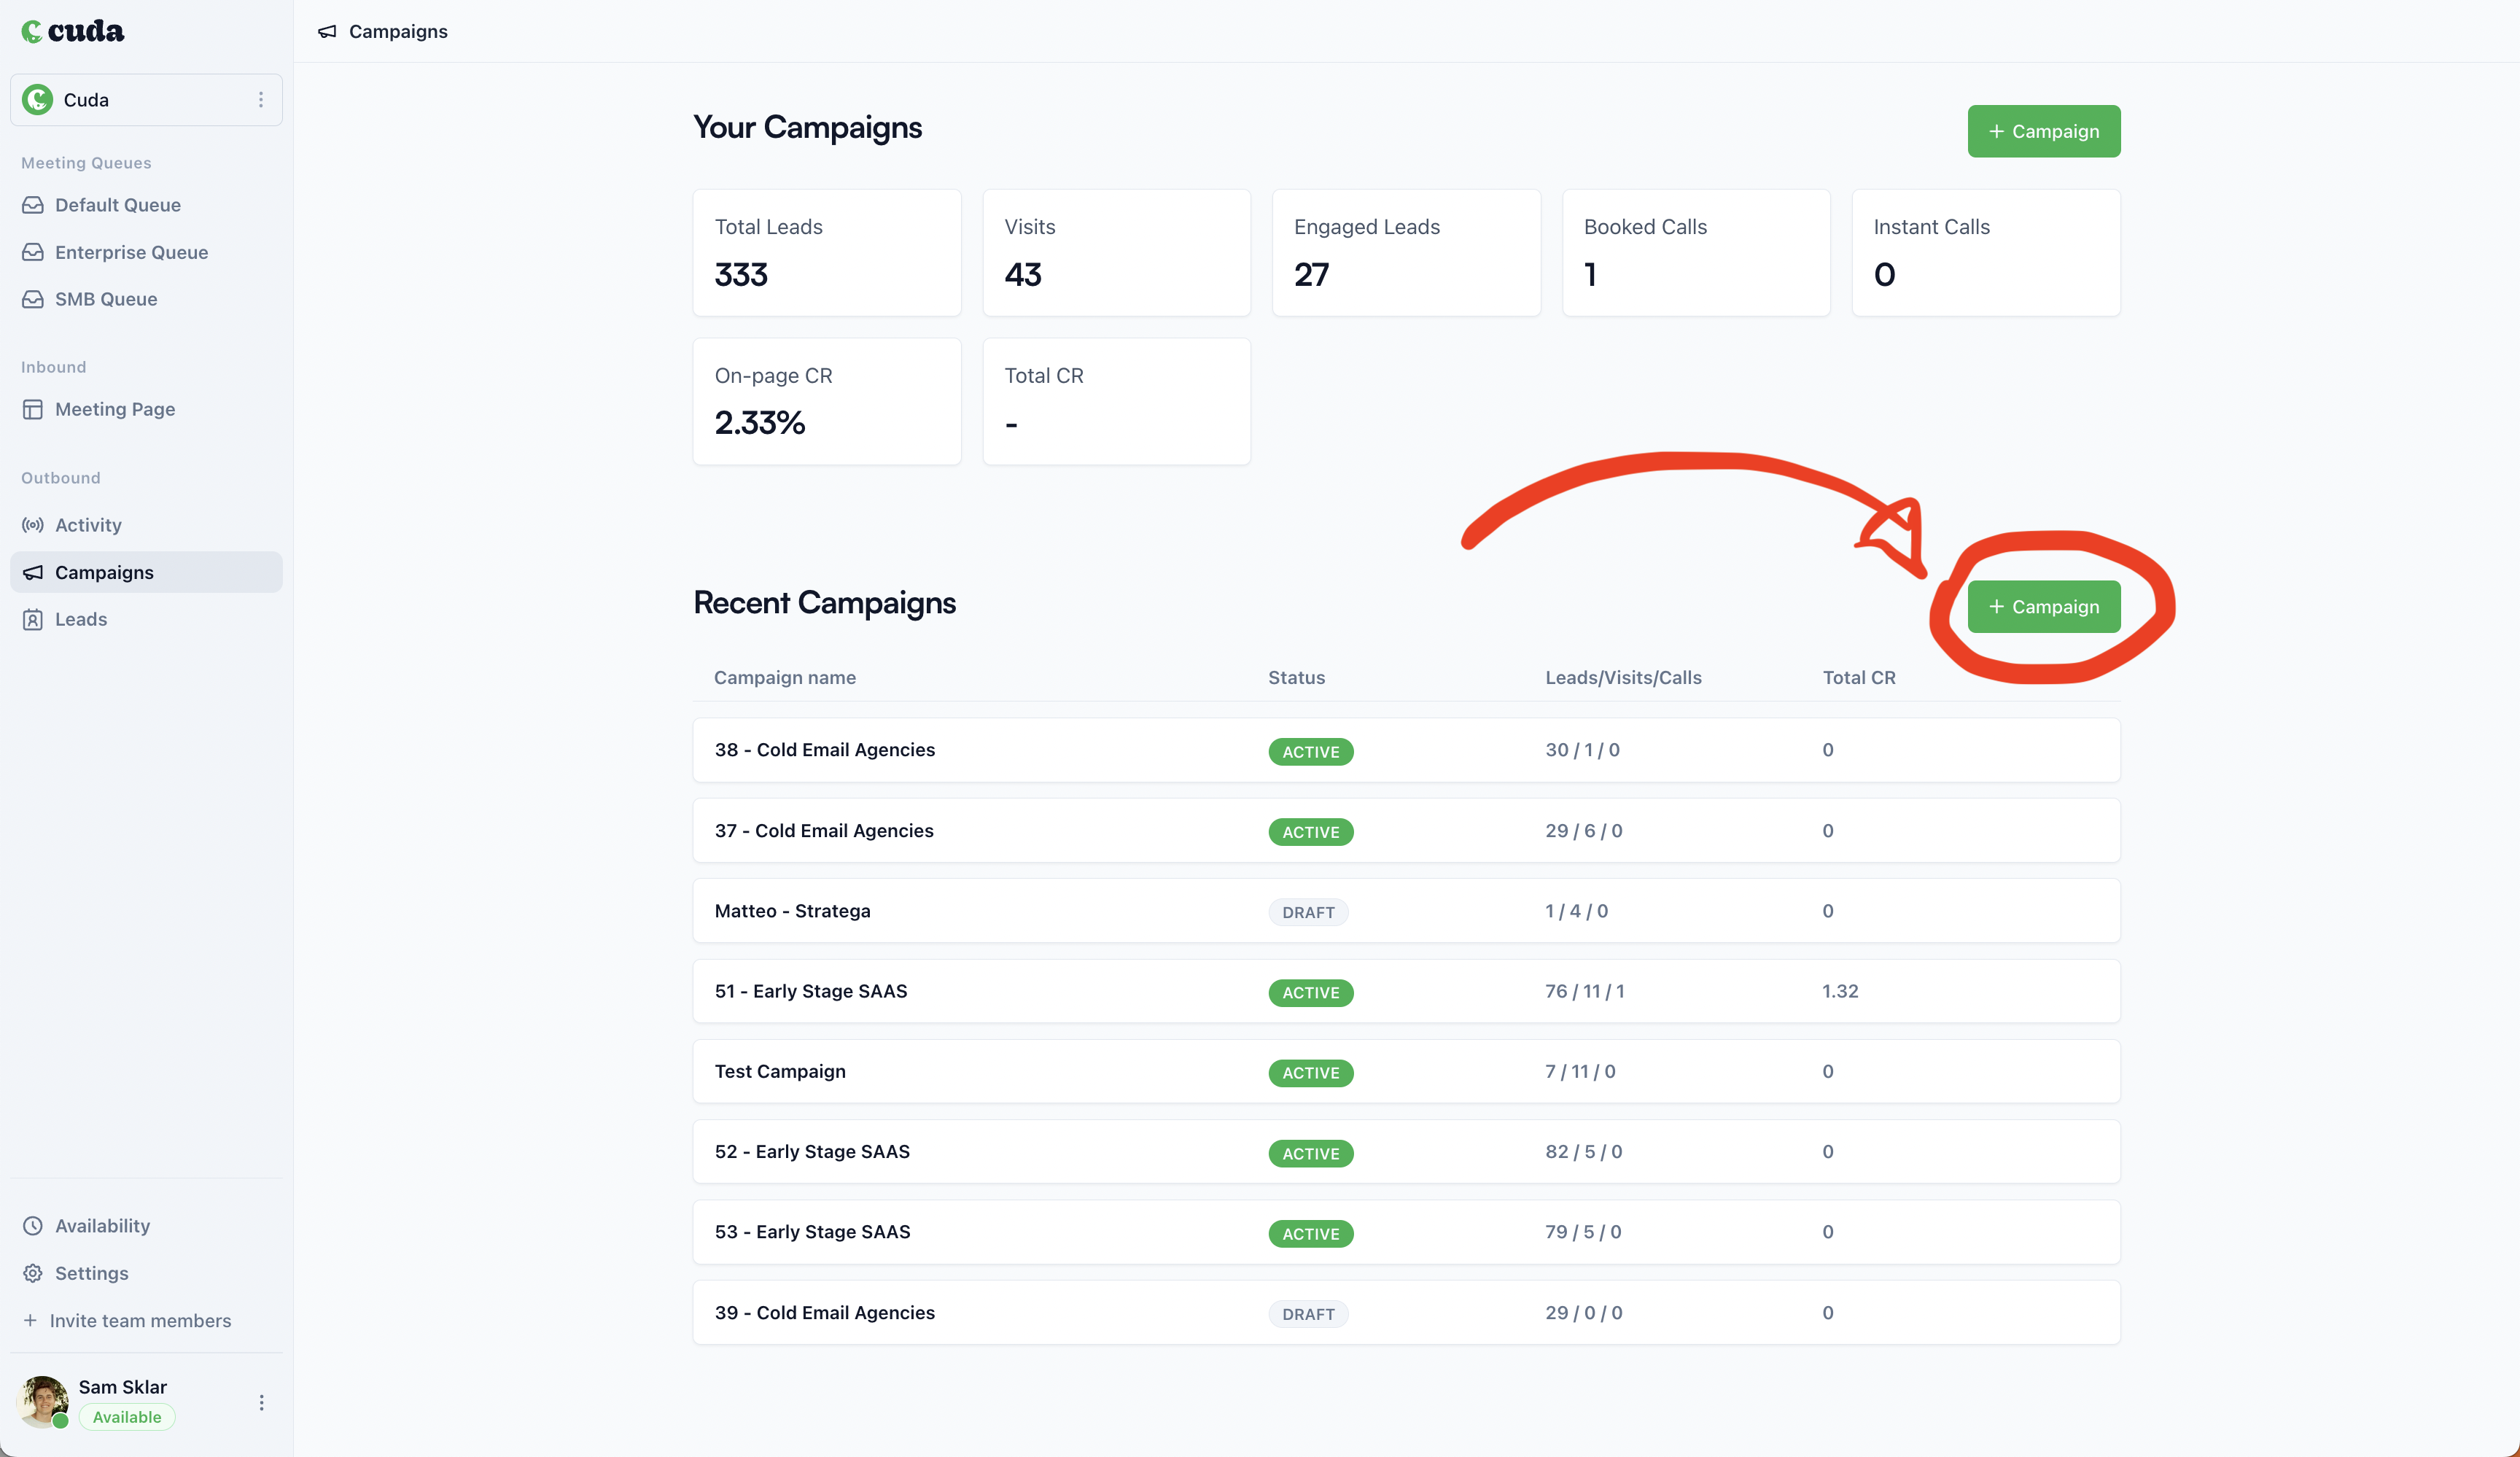Click ACTIVE badge for 38 - Cold Email Agencies
The width and height of the screenshot is (2520, 1457).
pos(1310,752)
